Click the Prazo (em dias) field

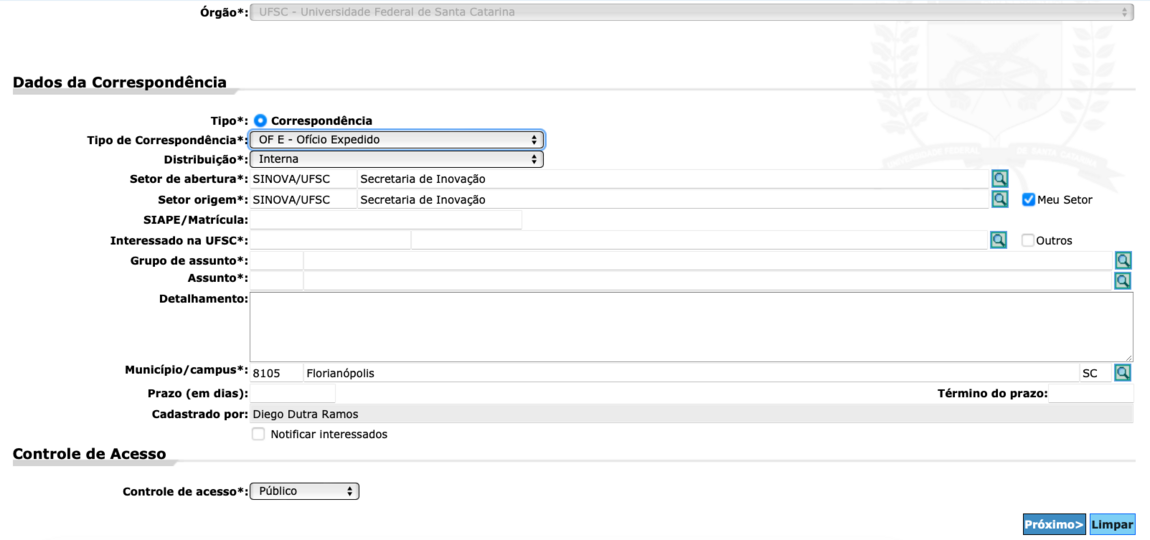pyautogui.click(x=292, y=394)
